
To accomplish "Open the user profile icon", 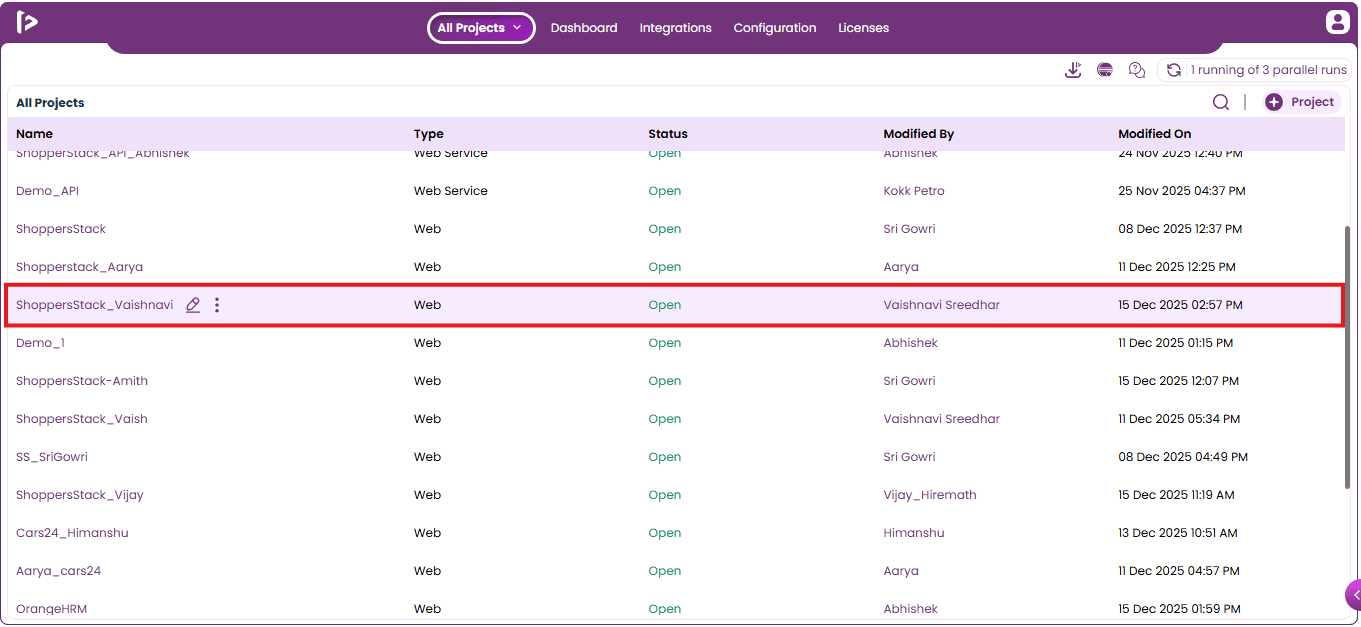I will coord(1337,22).
